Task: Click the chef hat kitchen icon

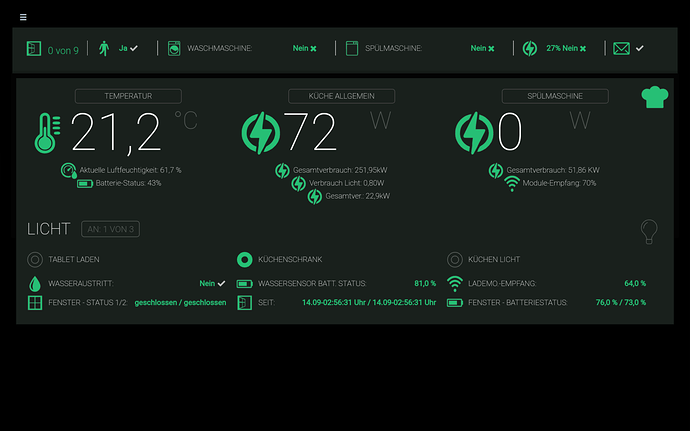Action: [653, 97]
